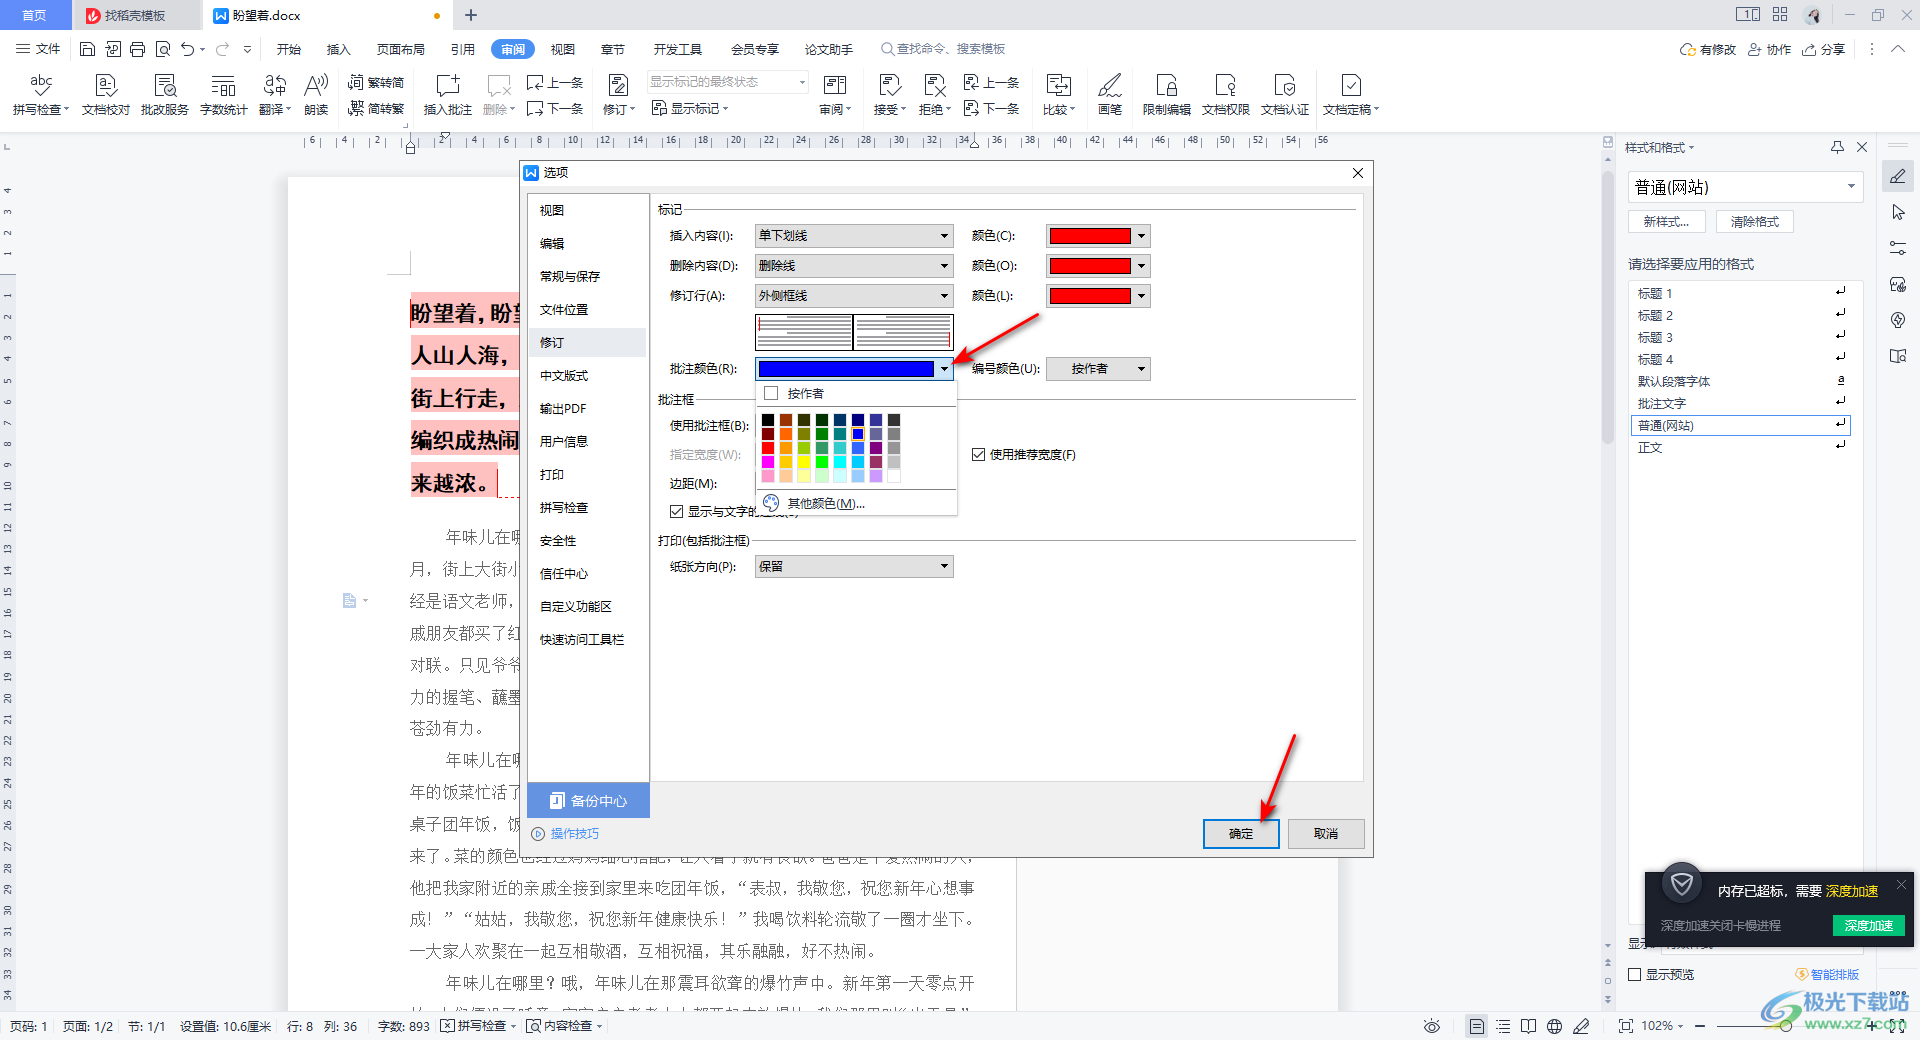Toggle show preview (显示预览) checkbox

tap(1635, 974)
